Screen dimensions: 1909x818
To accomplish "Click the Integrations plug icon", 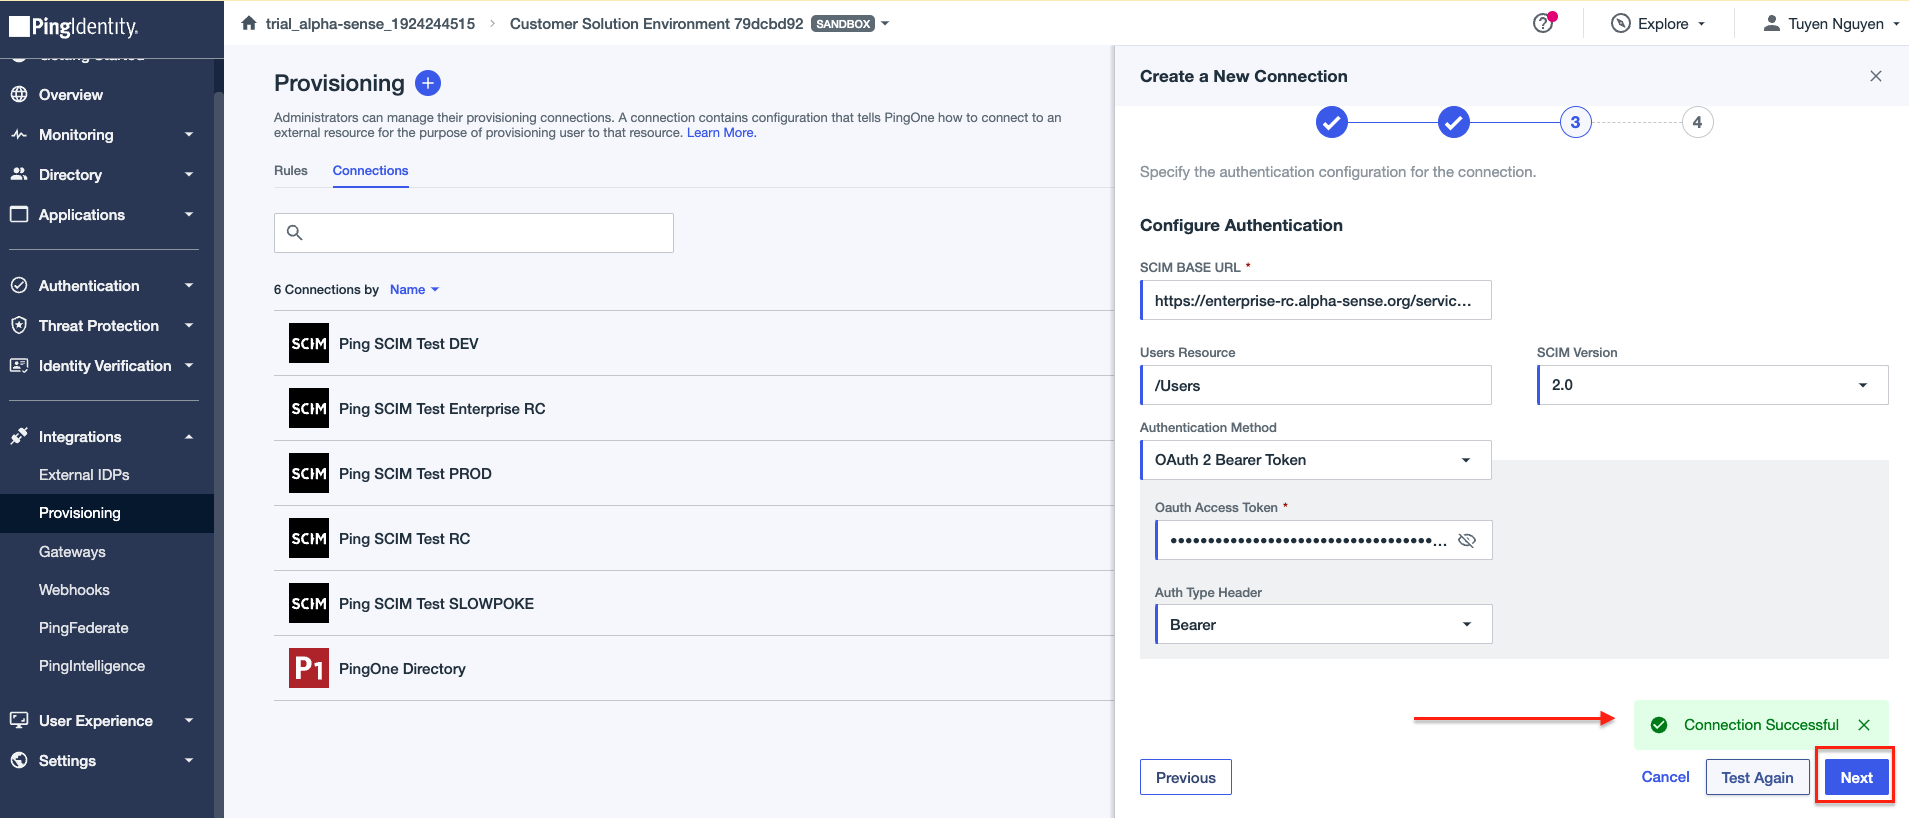I will [19, 436].
